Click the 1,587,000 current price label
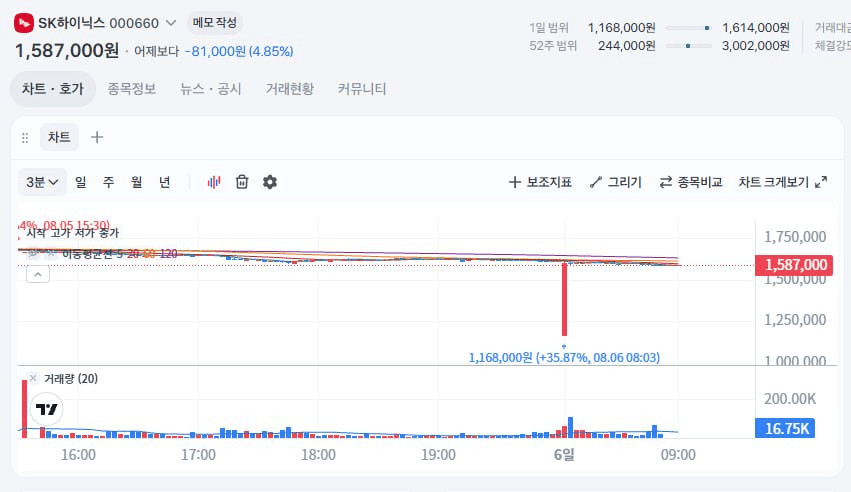851x492 pixels. (796, 265)
